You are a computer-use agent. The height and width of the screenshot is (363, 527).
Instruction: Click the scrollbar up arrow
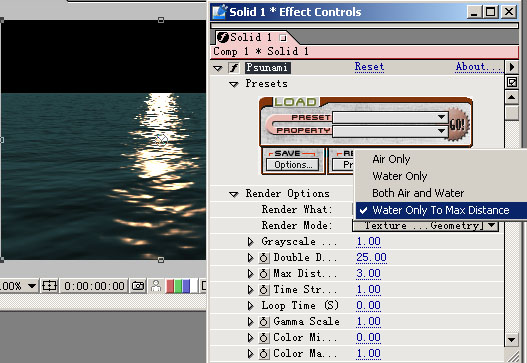[512, 98]
